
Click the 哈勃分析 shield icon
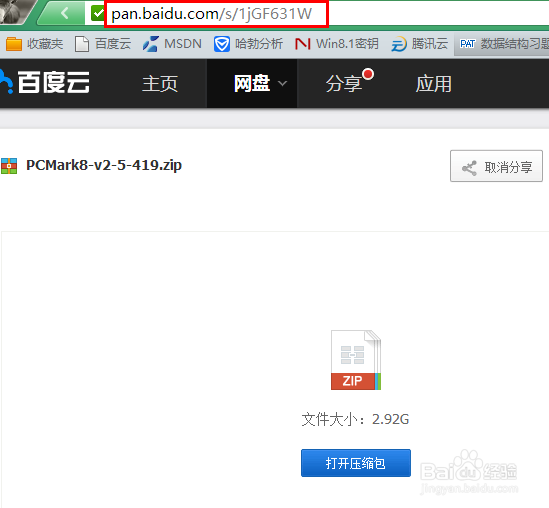tap(222, 44)
